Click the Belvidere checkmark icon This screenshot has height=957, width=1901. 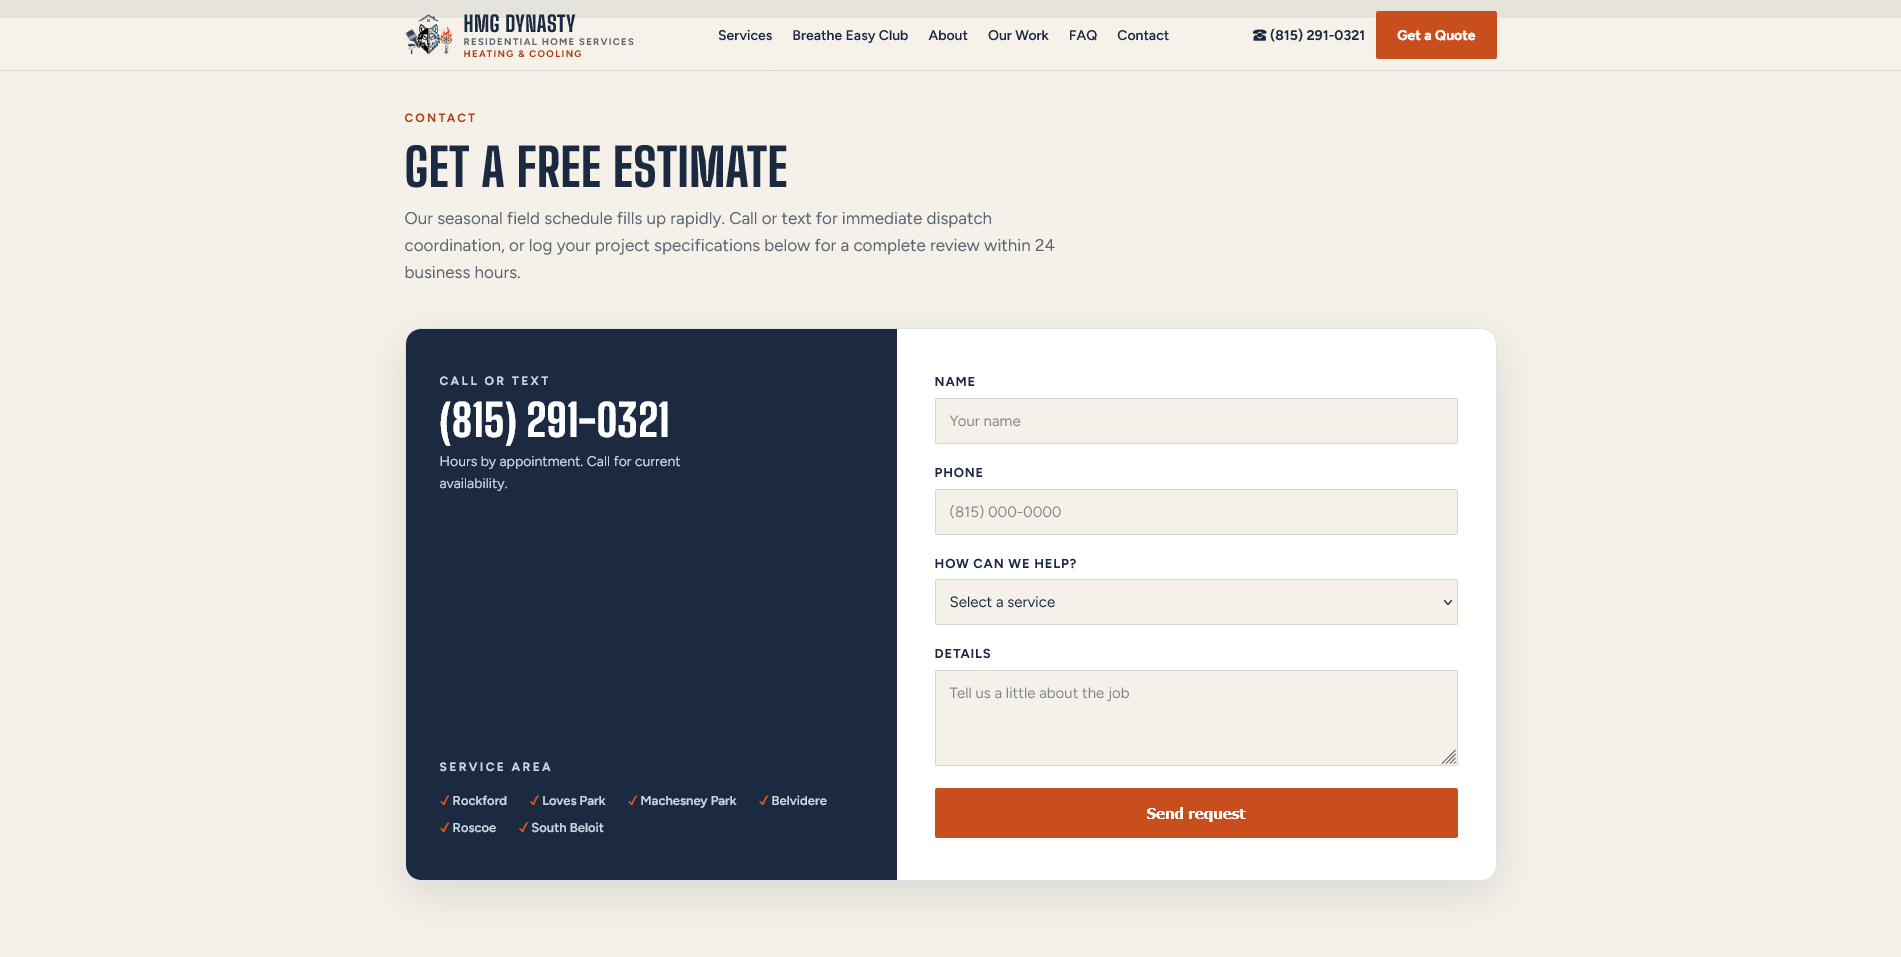click(763, 801)
